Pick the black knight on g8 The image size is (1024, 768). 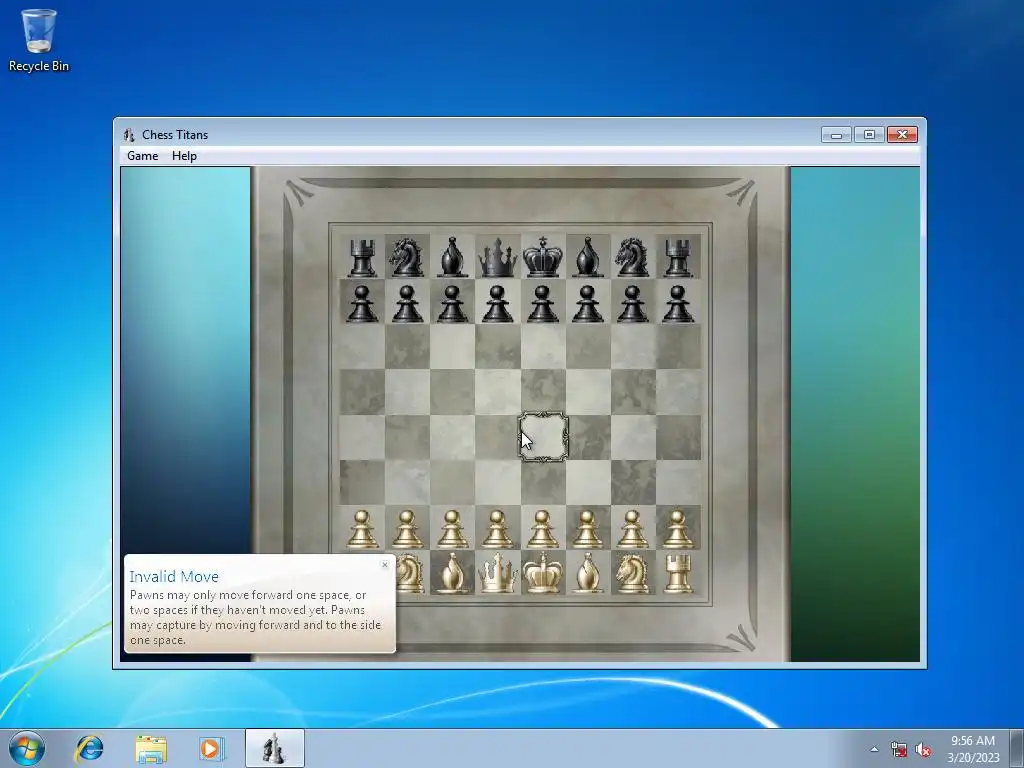632,257
